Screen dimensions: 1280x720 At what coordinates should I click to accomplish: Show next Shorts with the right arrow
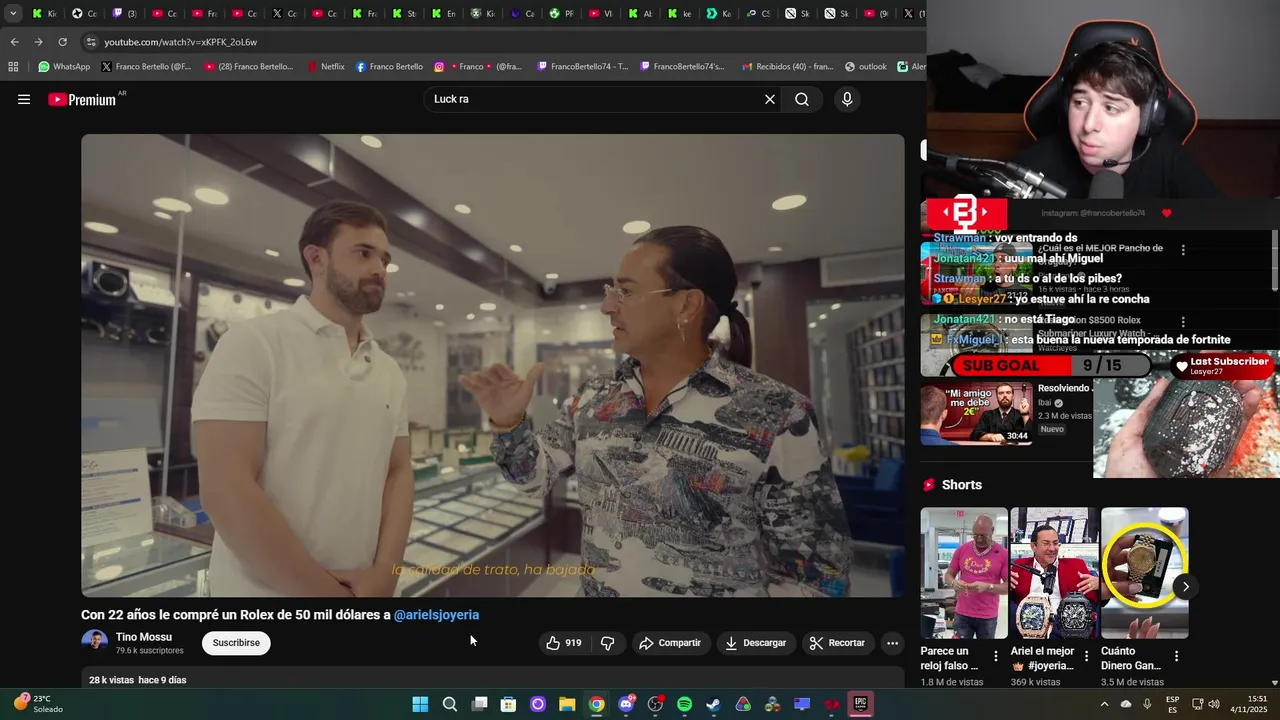[x=1185, y=587]
